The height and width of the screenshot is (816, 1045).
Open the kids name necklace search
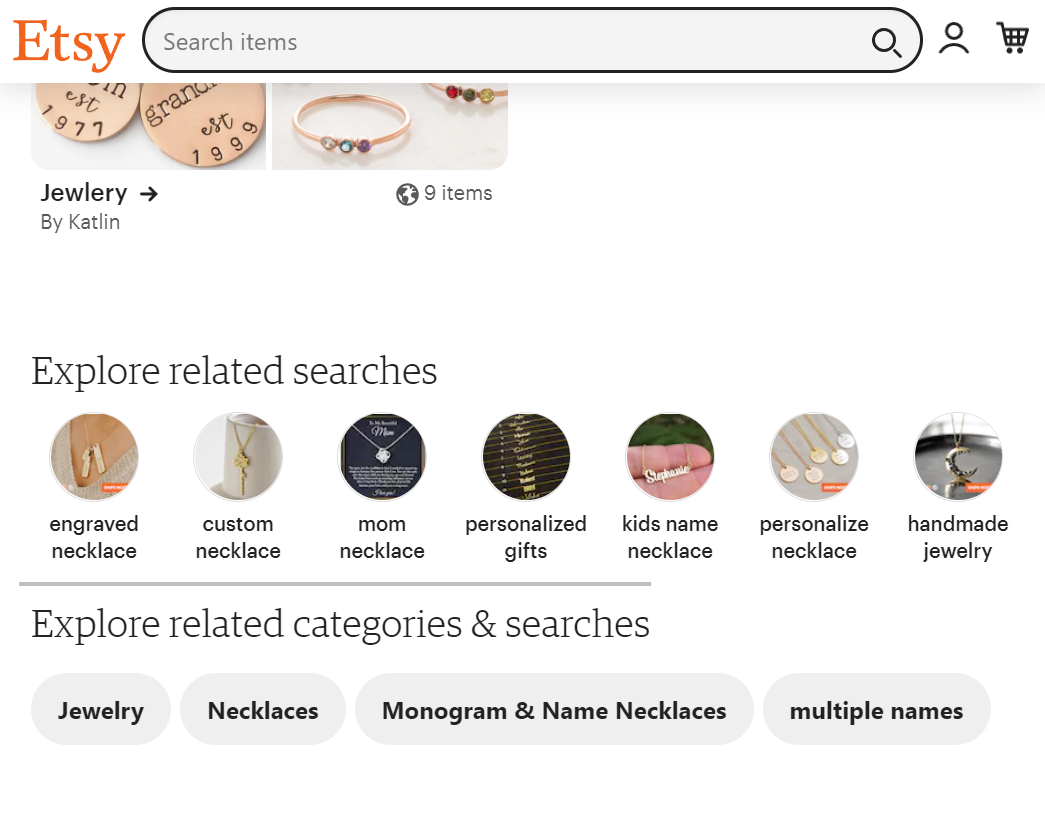tap(670, 456)
